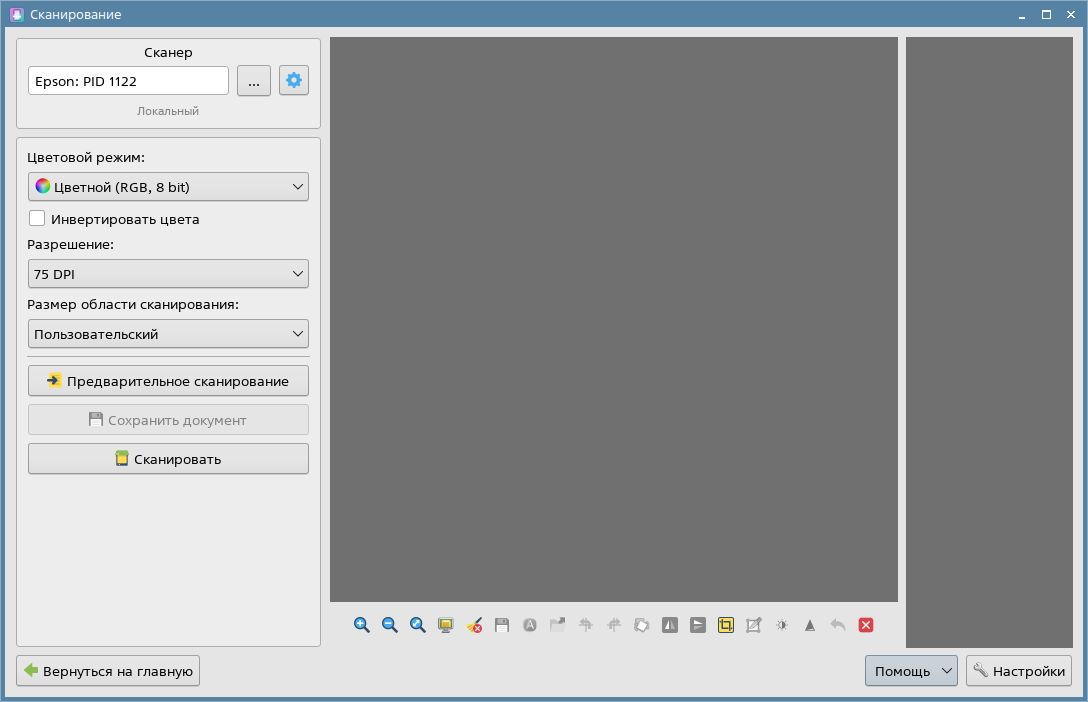This screenshot has width=1088, height=702.
Task: Enable the Инвертировать цвета checkbox
Action: pyautogui.click(x=37, y=219)
